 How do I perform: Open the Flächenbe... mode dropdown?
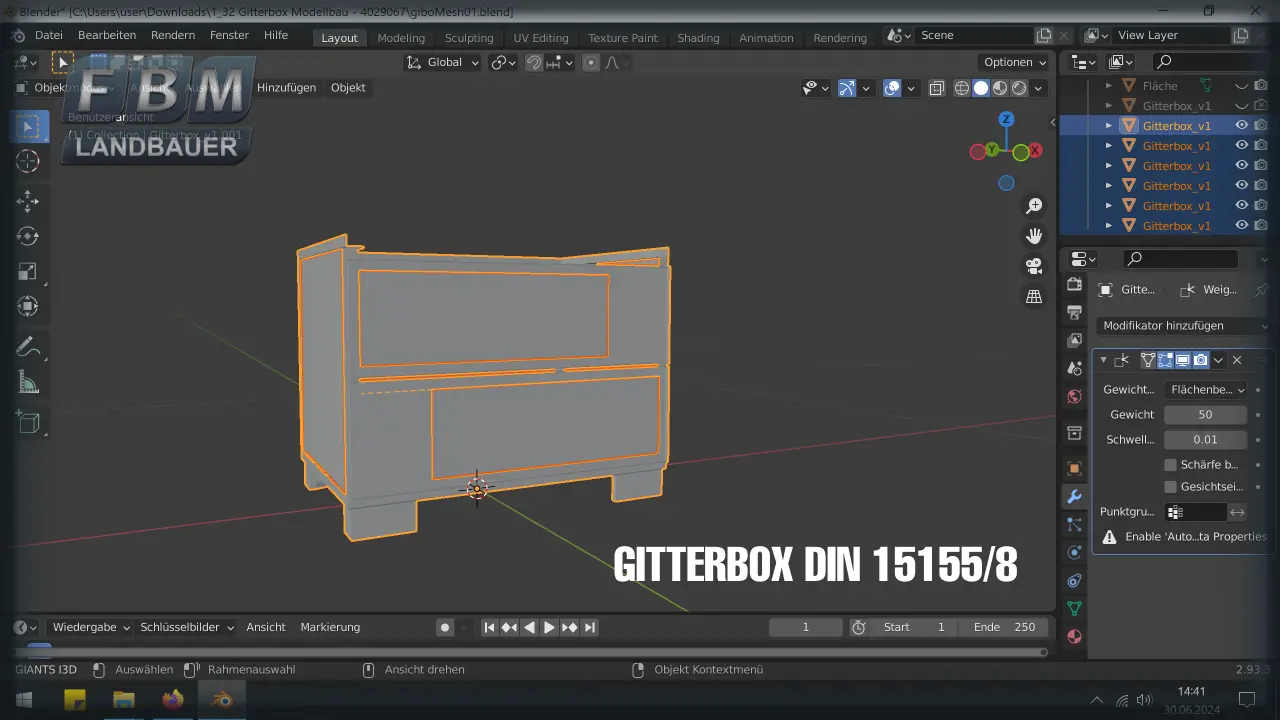pos(1206,390)
